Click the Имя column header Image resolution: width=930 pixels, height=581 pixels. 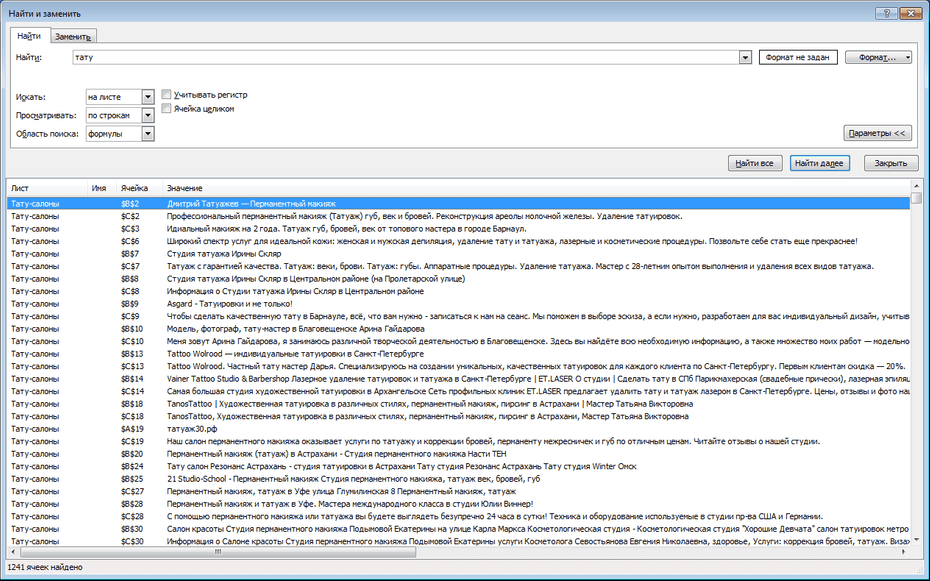102,188
